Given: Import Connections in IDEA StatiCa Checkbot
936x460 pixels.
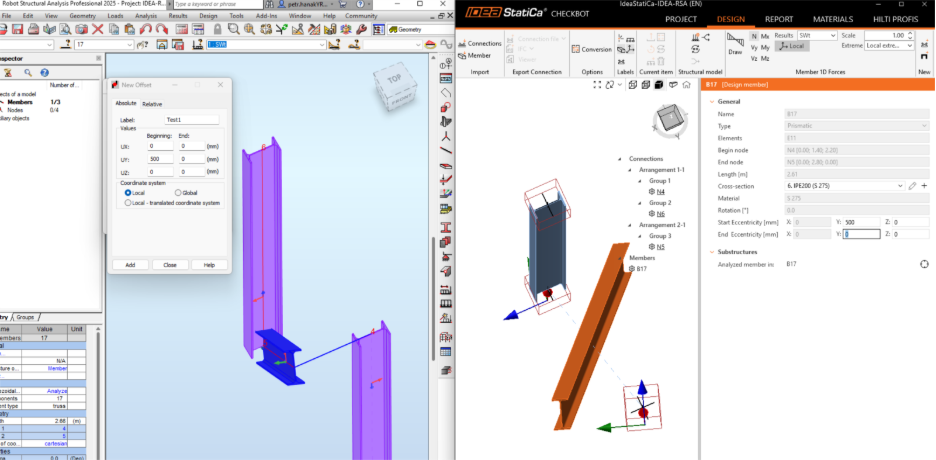Looking at the screenshot, I should coord(480,44).
